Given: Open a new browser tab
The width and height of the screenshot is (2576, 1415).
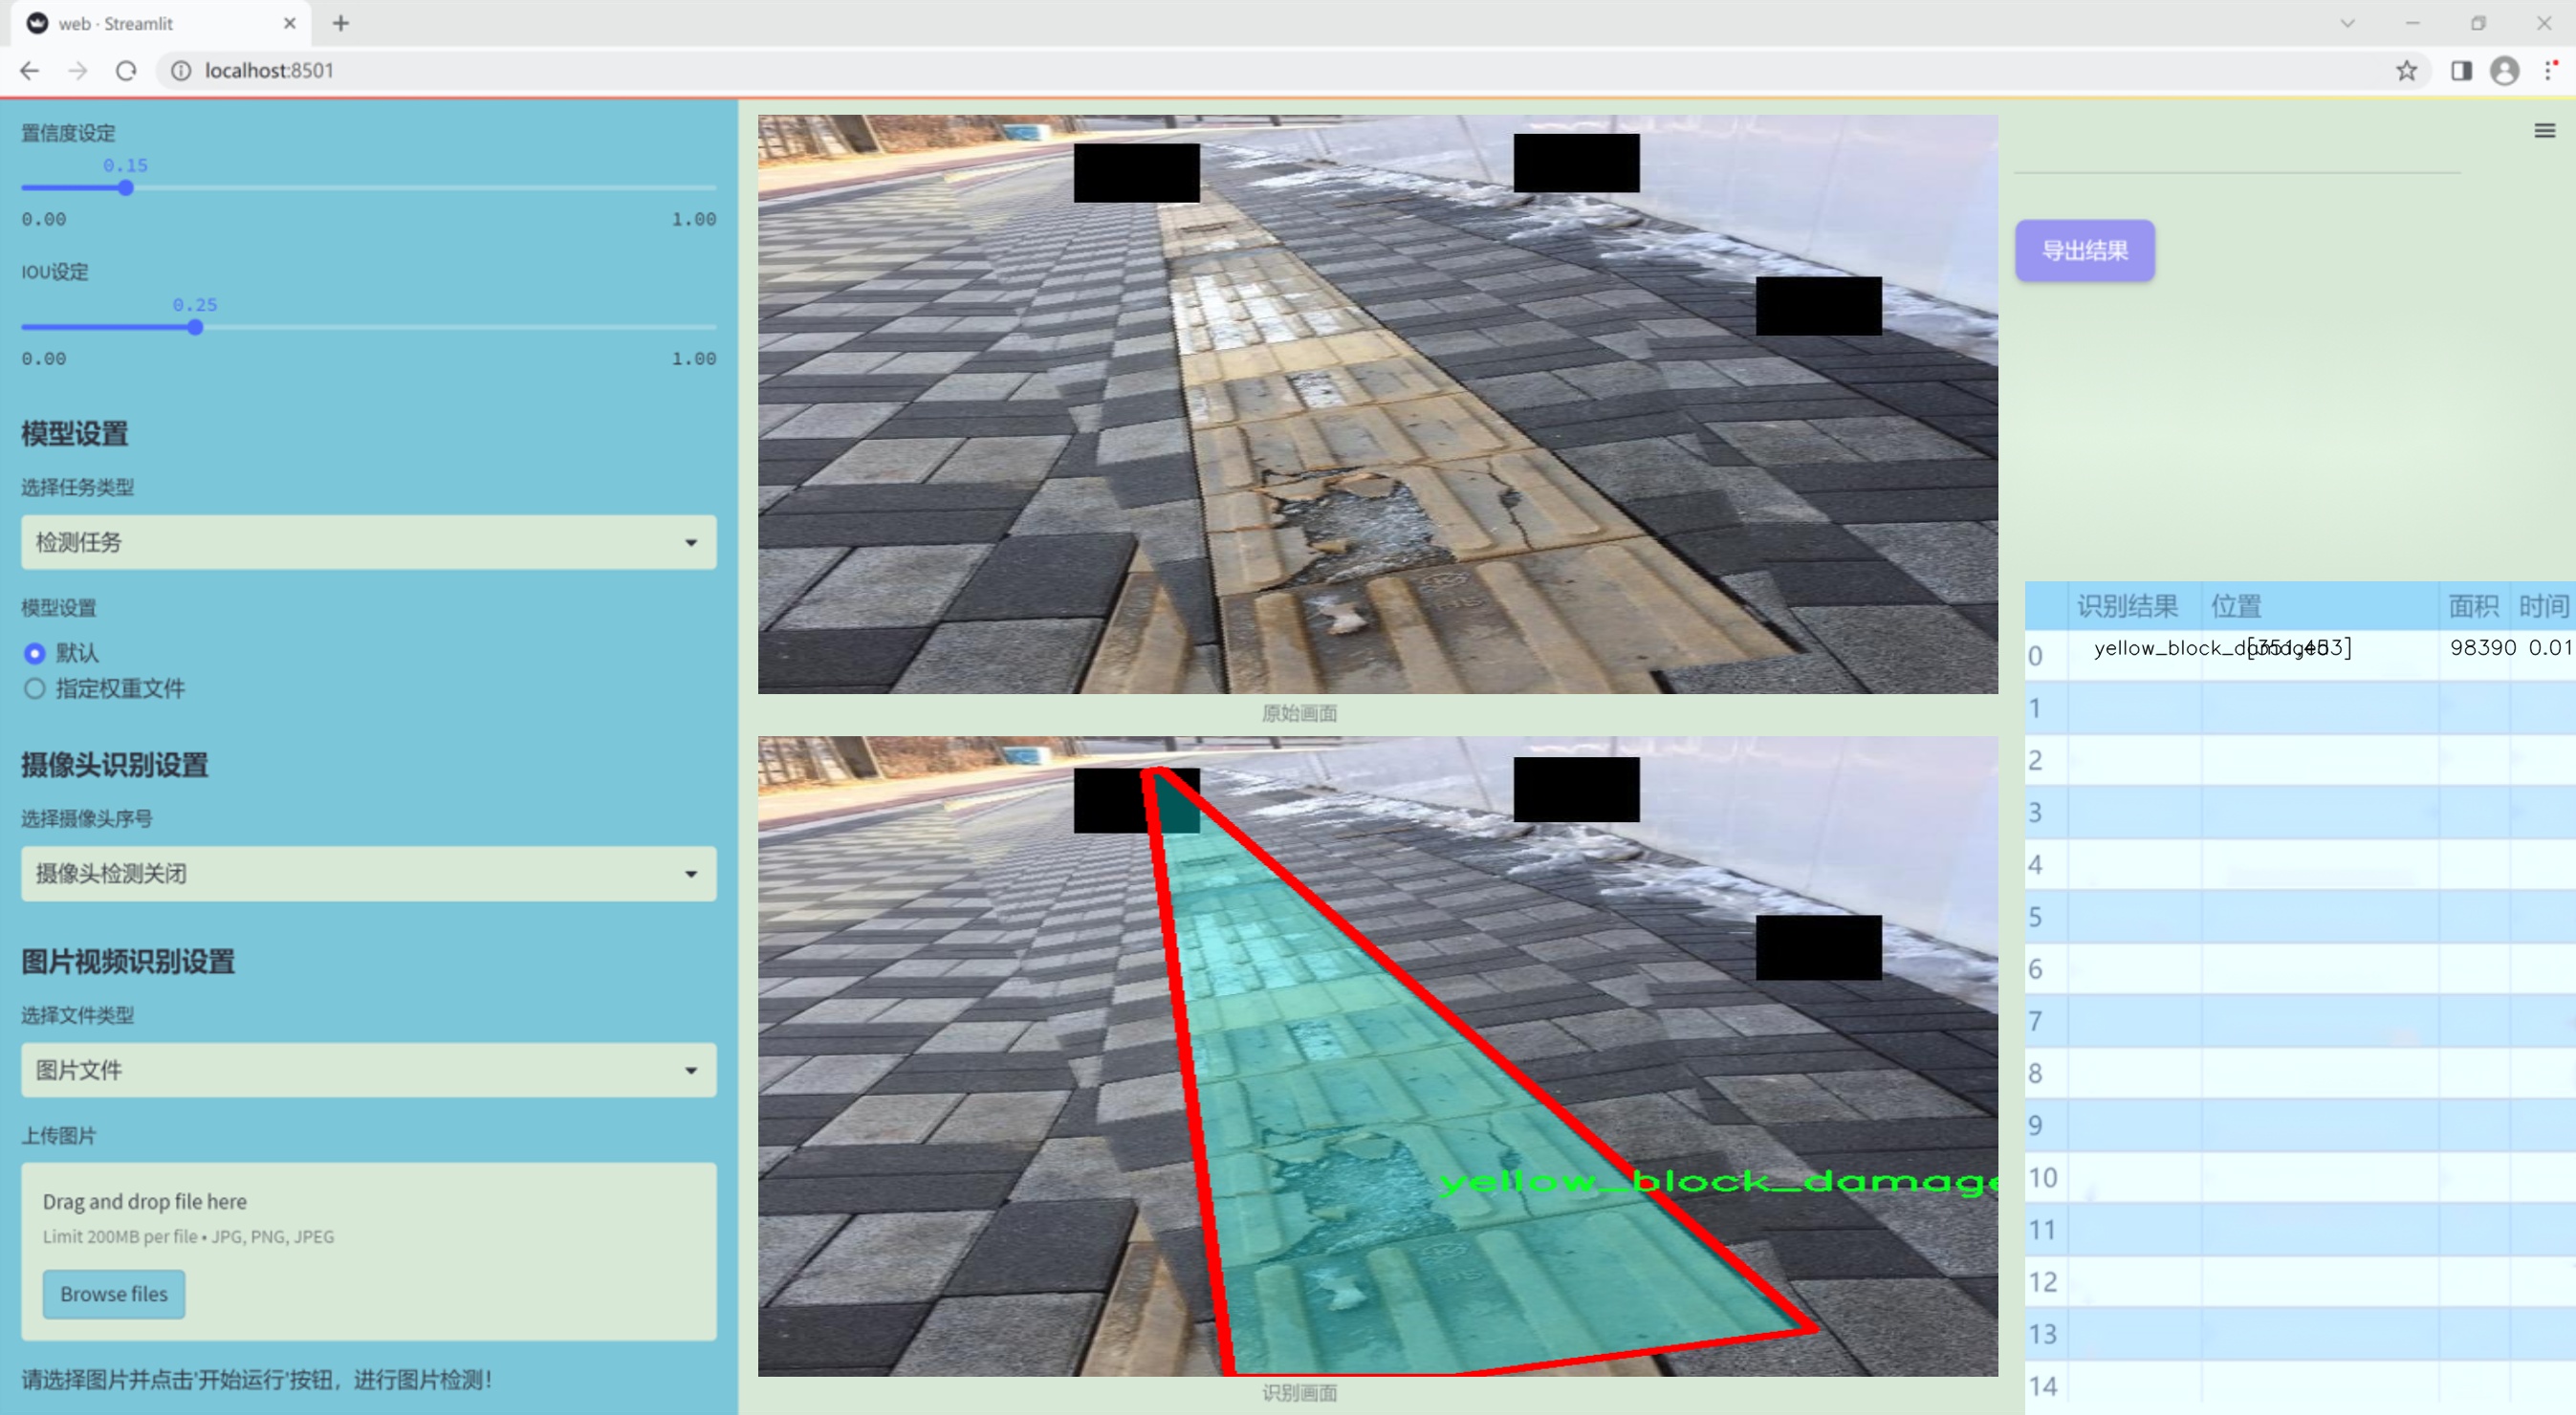Looking at the screenshot, I should pos(341,23).
